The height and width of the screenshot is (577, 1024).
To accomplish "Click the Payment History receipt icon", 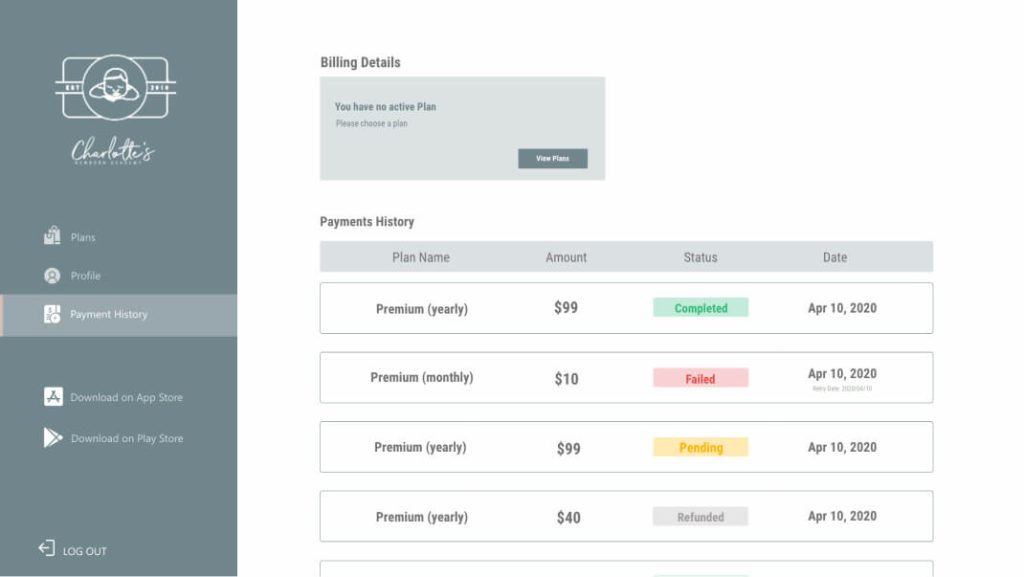I will tap(52, 314).
